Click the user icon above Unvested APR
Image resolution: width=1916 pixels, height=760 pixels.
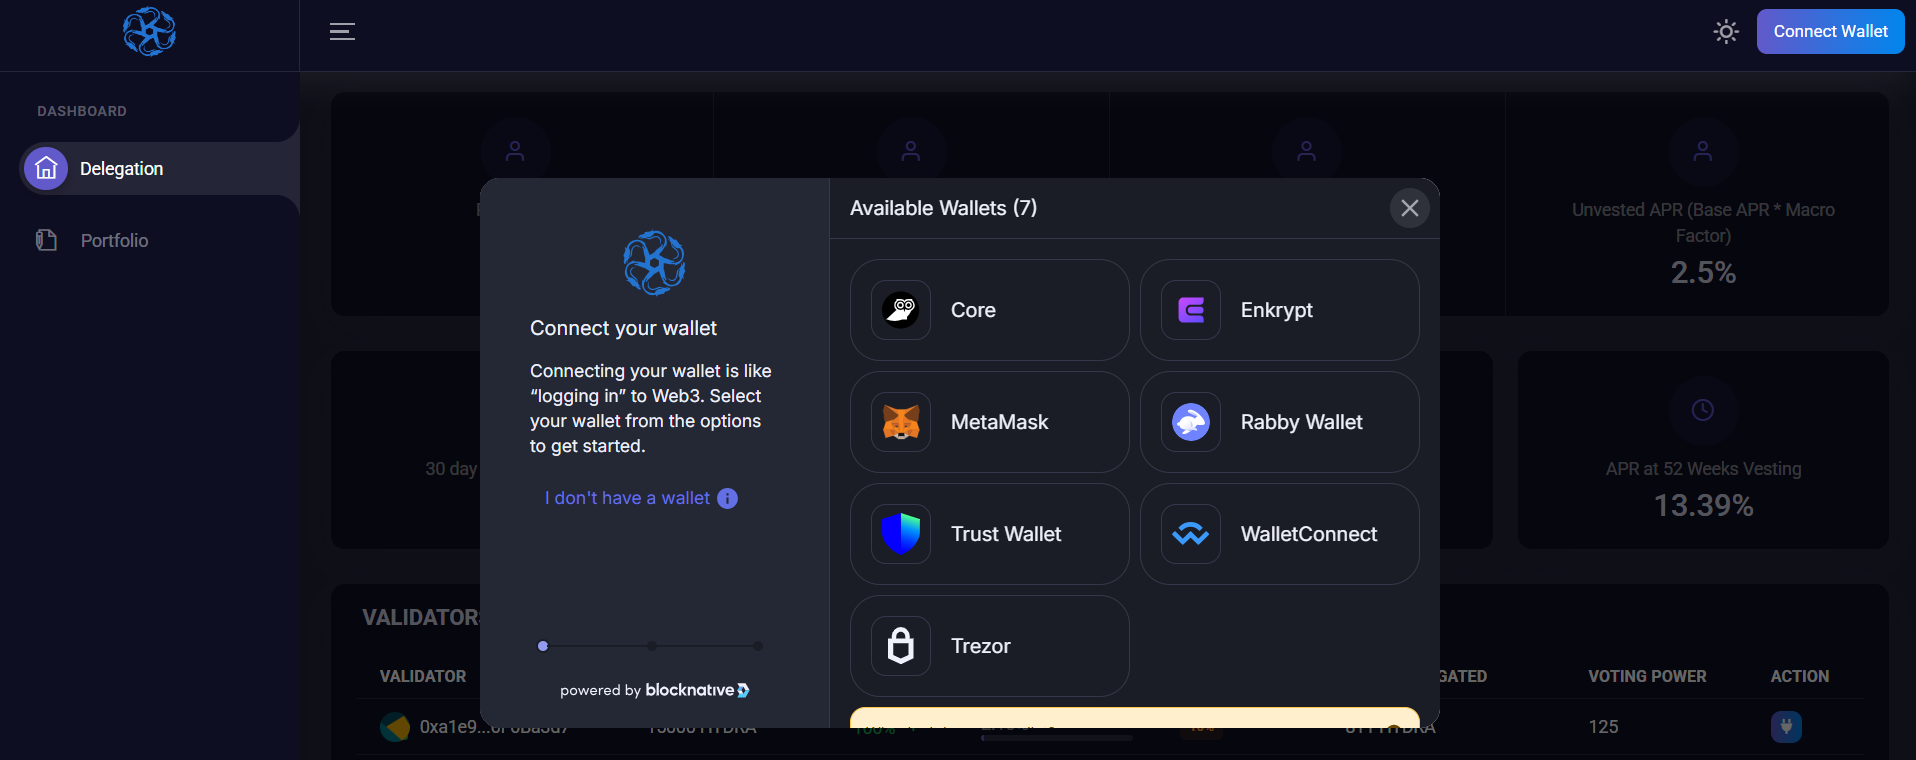1703,152
